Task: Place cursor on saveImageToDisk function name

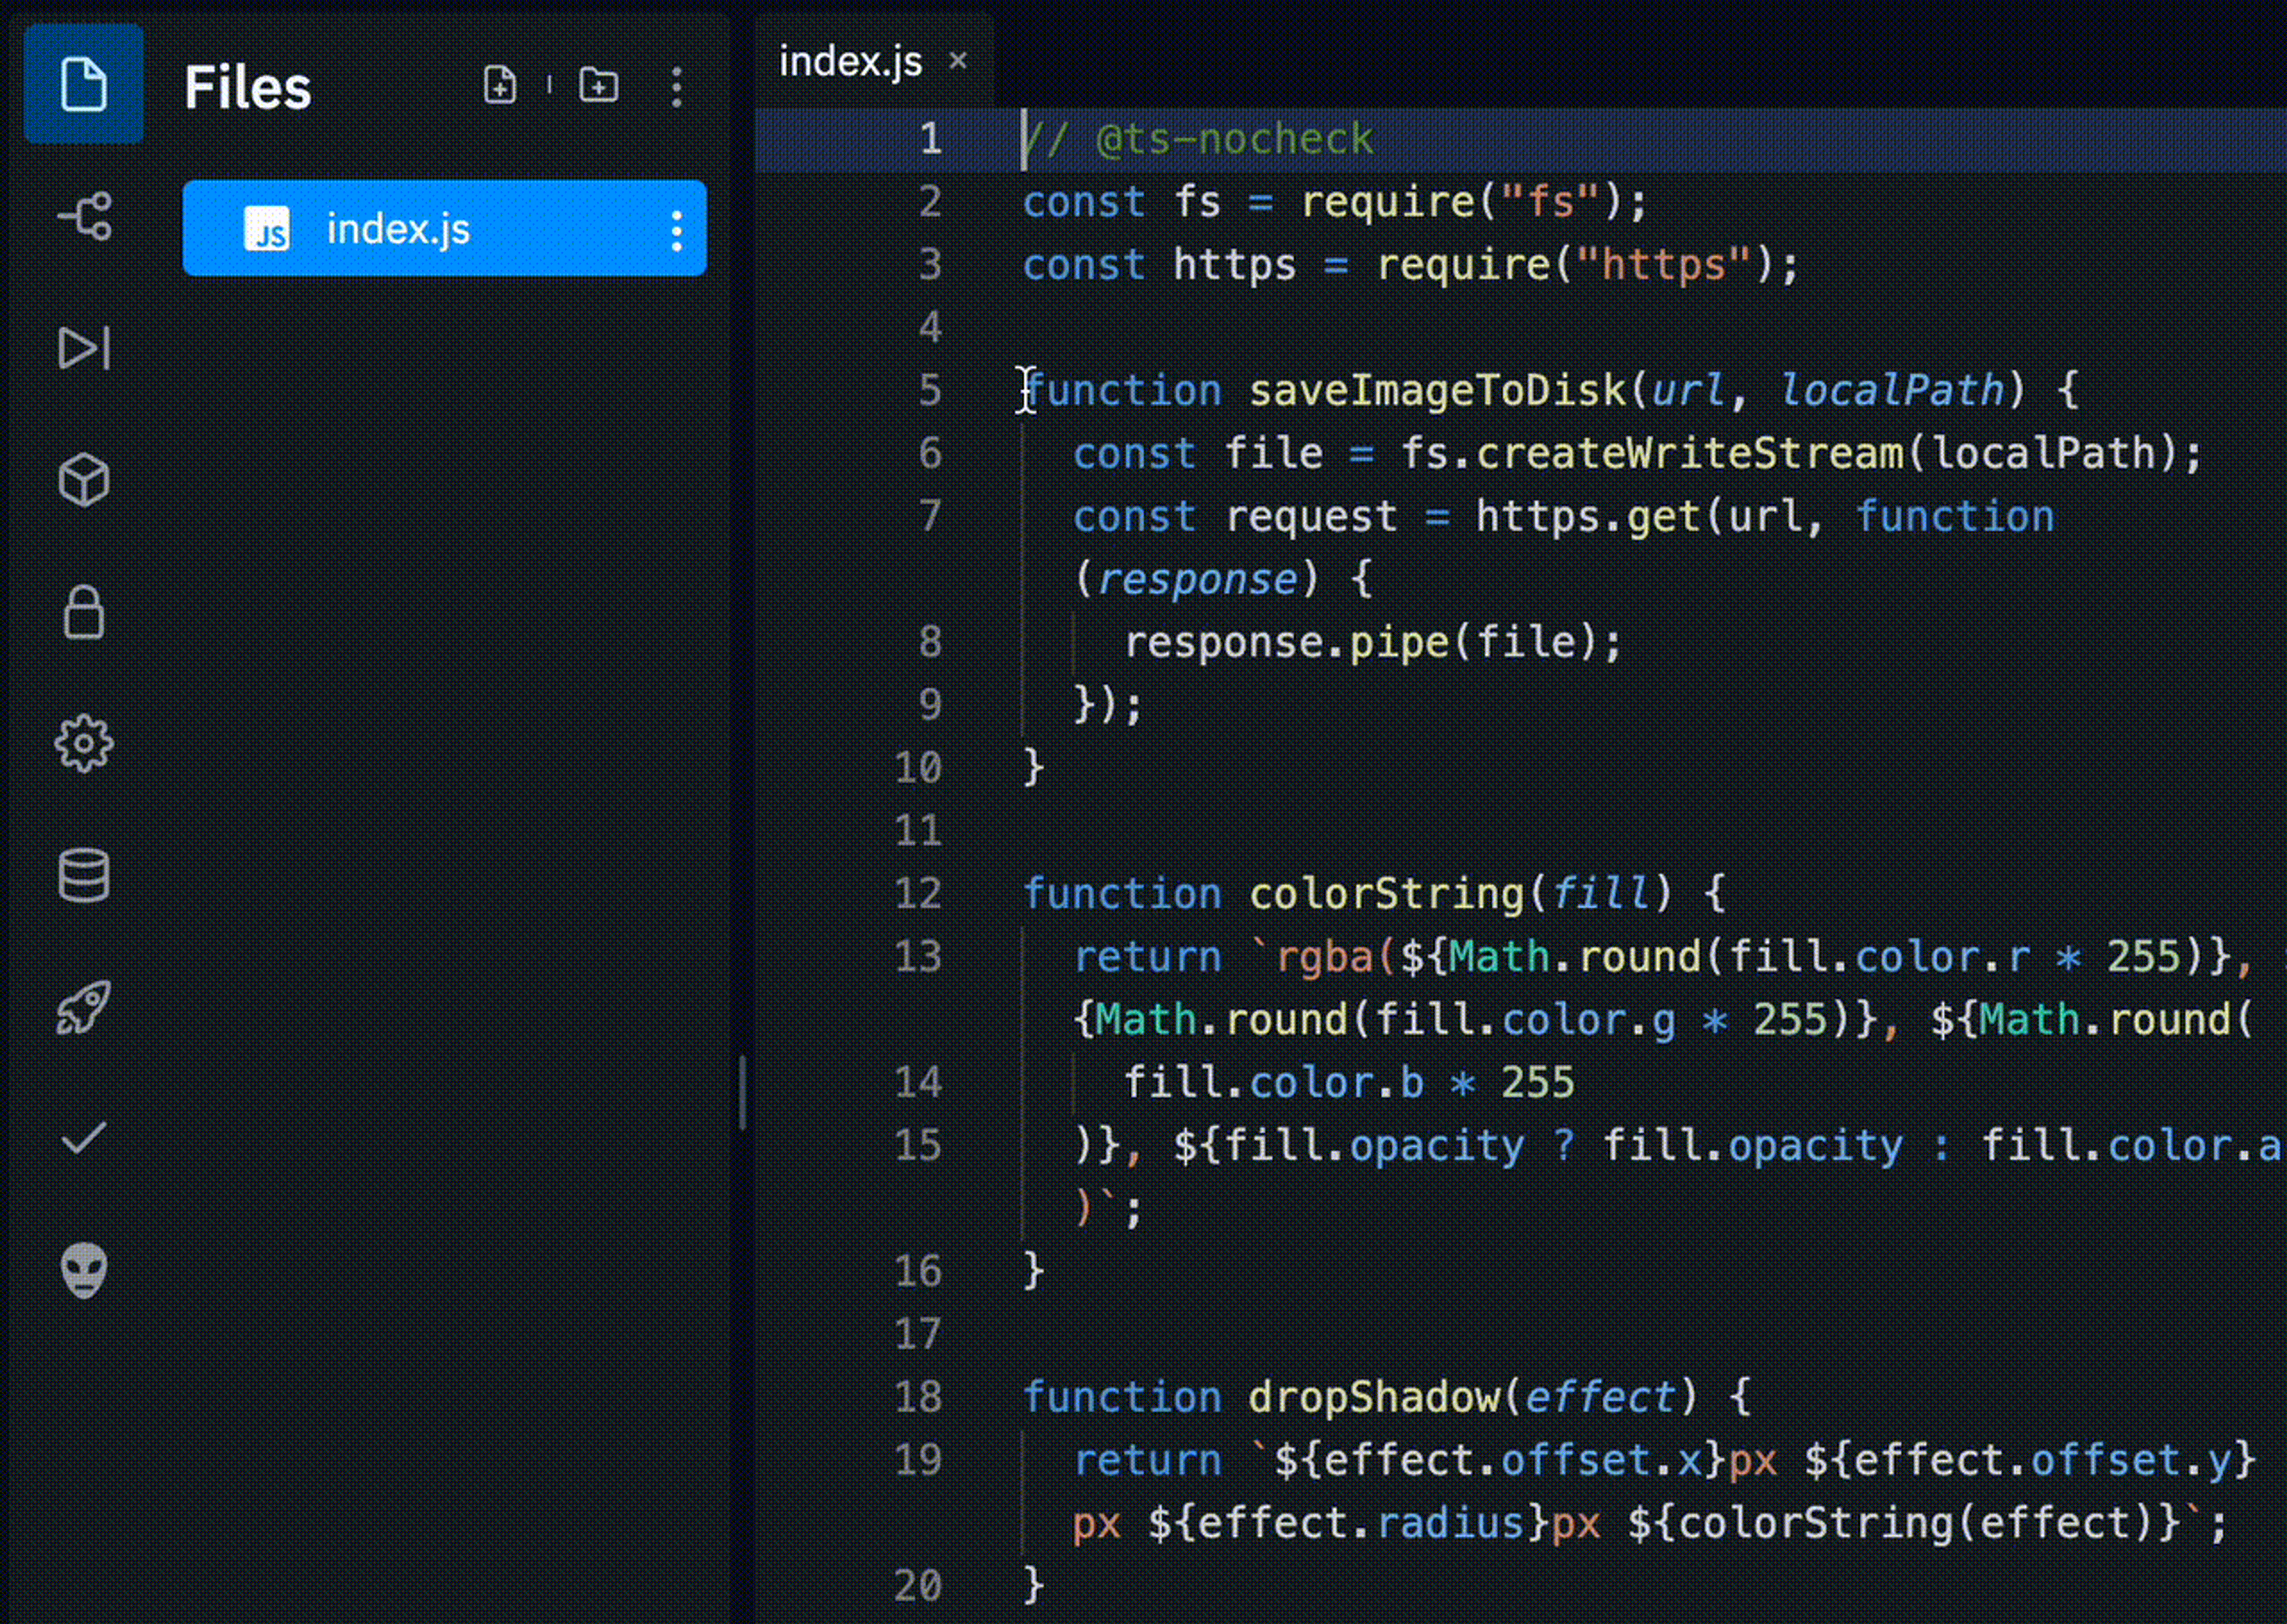Action: (x=1437, y=390)
